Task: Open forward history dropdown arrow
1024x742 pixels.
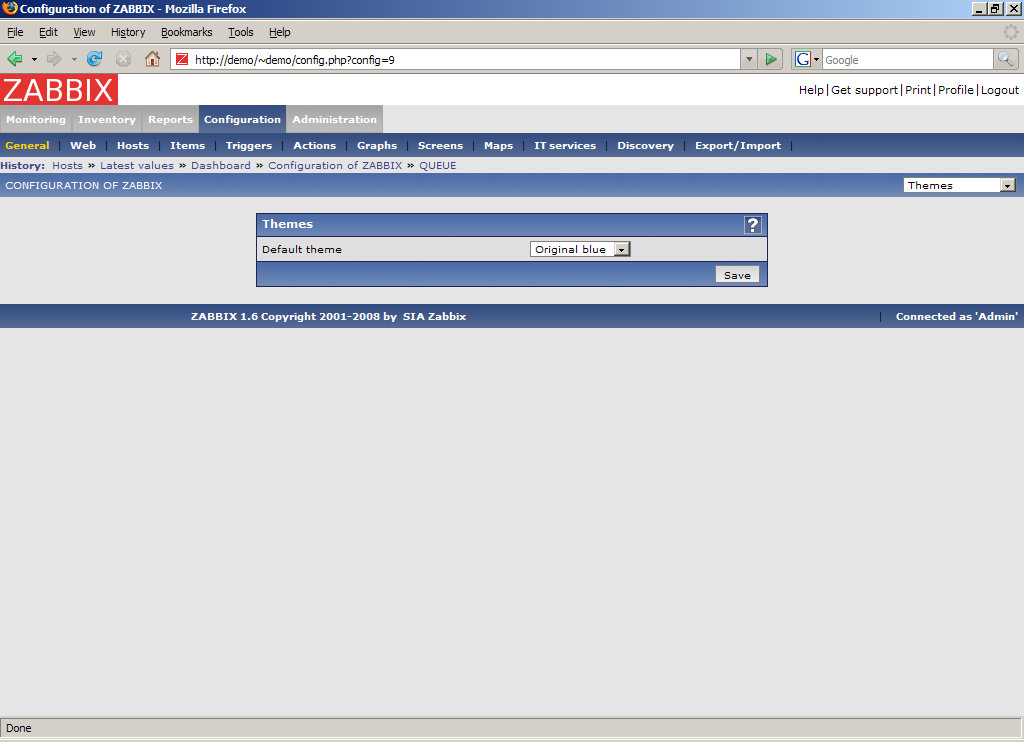Action: pyautogui.click(x=74, y=59)
